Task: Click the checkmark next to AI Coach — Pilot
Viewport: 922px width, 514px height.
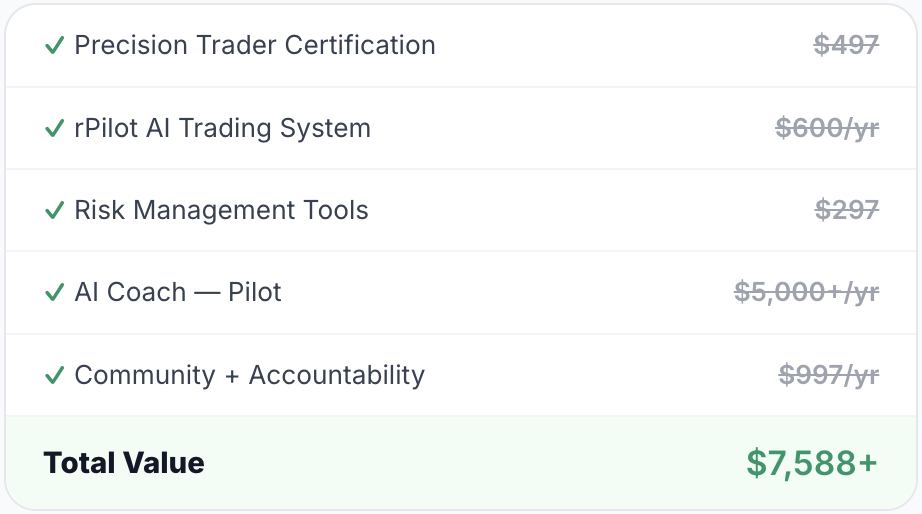Action: [54, 293]
